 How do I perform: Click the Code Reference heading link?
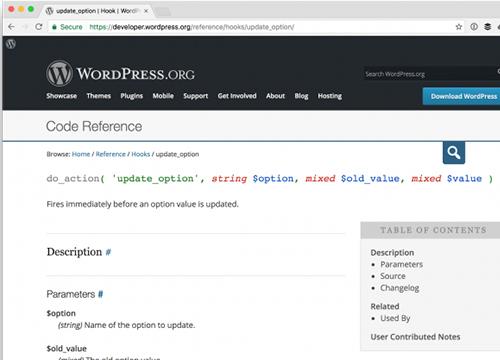(94, 127)
